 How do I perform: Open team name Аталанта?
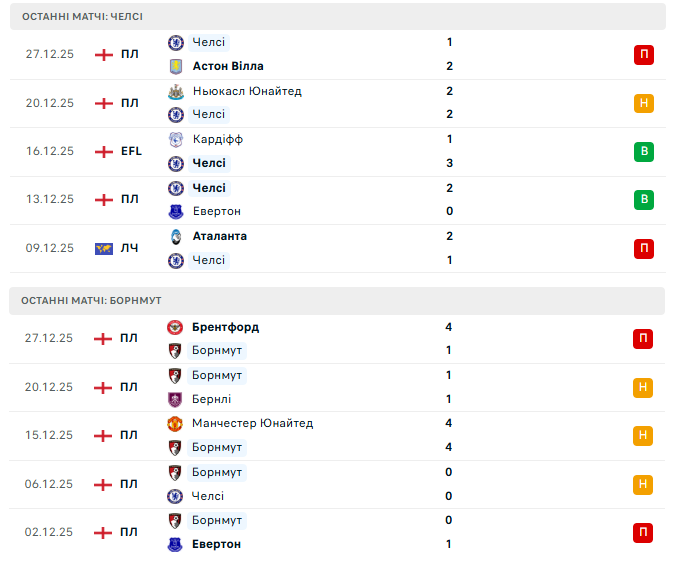tap(219, 236)
